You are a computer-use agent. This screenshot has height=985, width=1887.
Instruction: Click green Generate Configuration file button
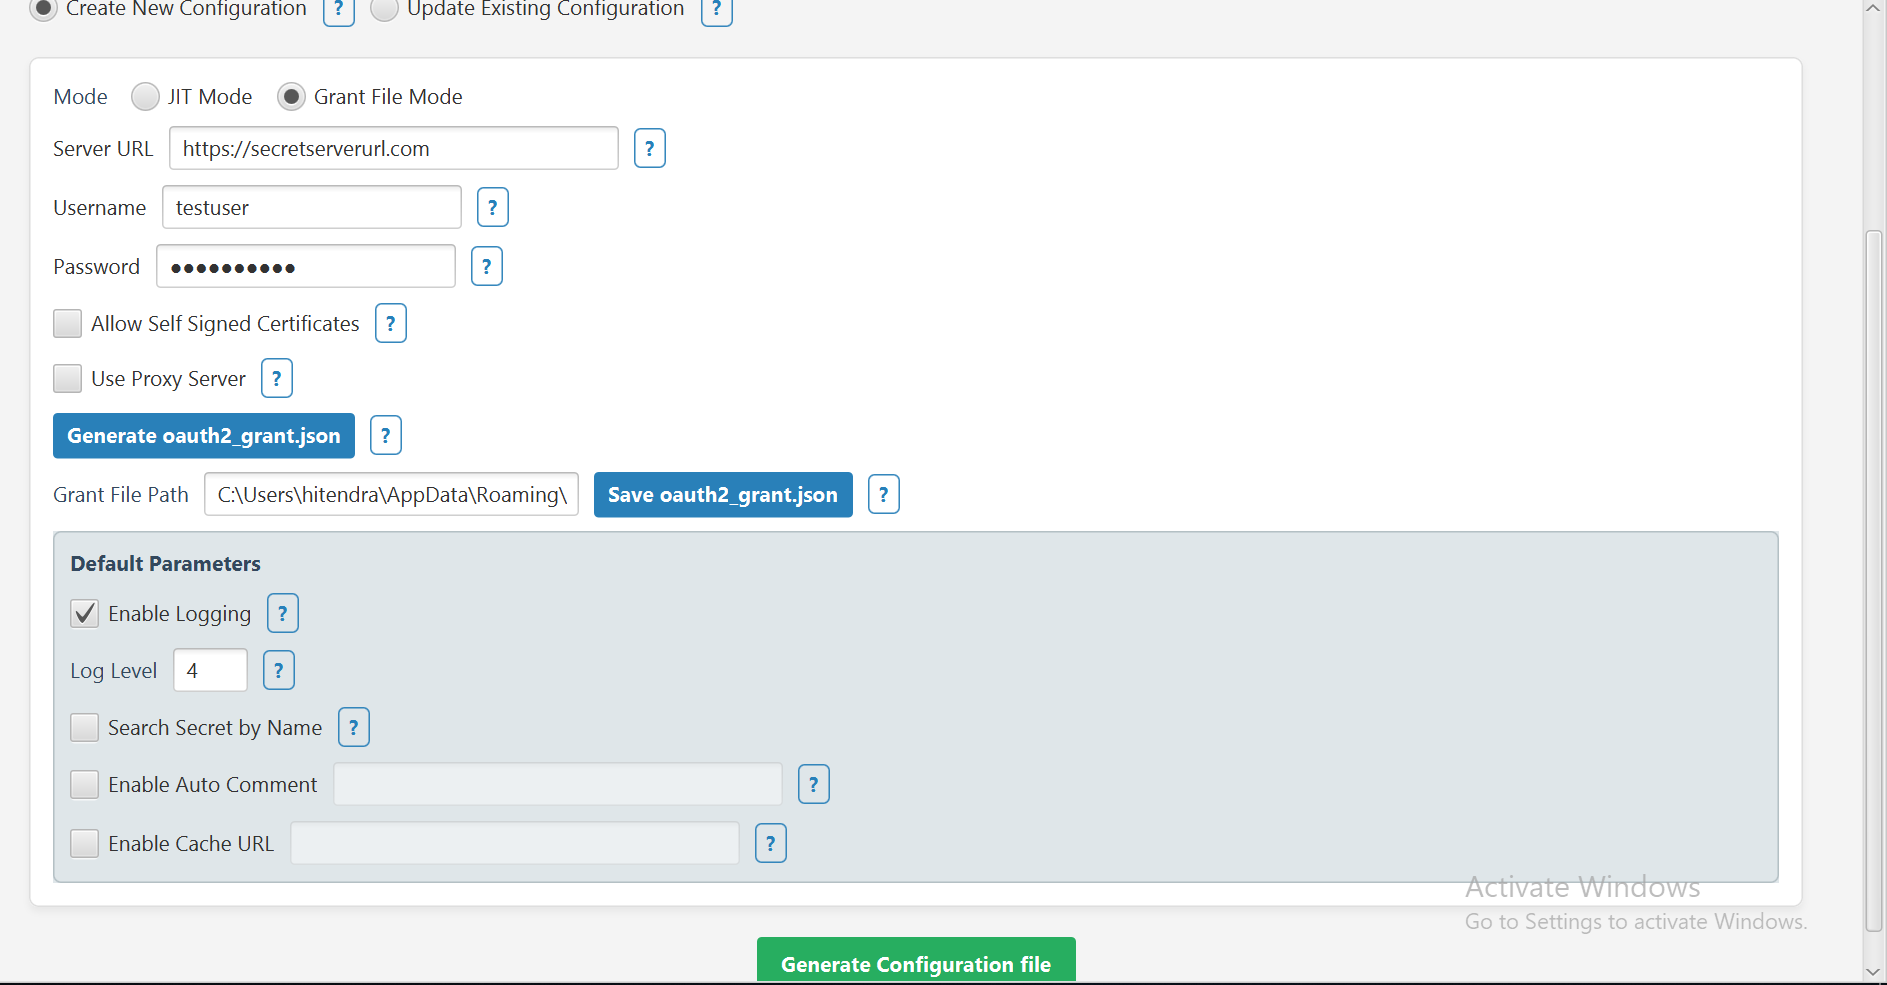[915, 962]
